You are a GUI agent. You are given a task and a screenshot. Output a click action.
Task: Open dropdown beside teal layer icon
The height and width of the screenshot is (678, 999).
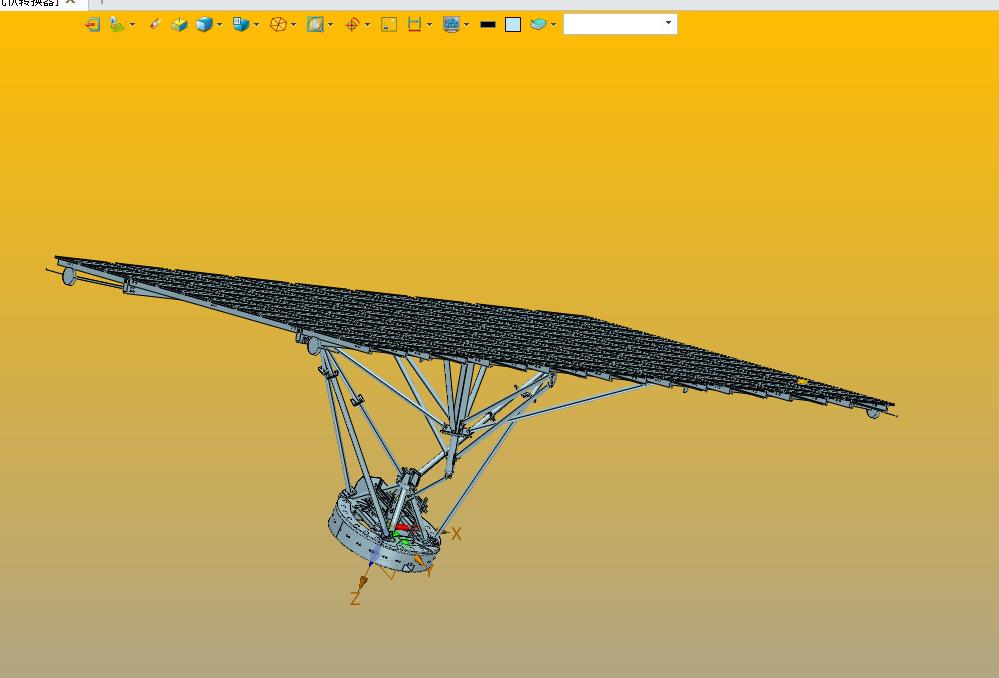554,24
